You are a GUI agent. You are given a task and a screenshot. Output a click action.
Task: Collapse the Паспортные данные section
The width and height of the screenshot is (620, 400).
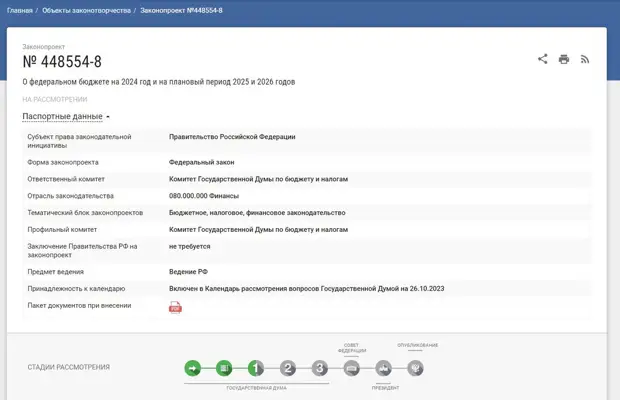[x=66, y=117]
